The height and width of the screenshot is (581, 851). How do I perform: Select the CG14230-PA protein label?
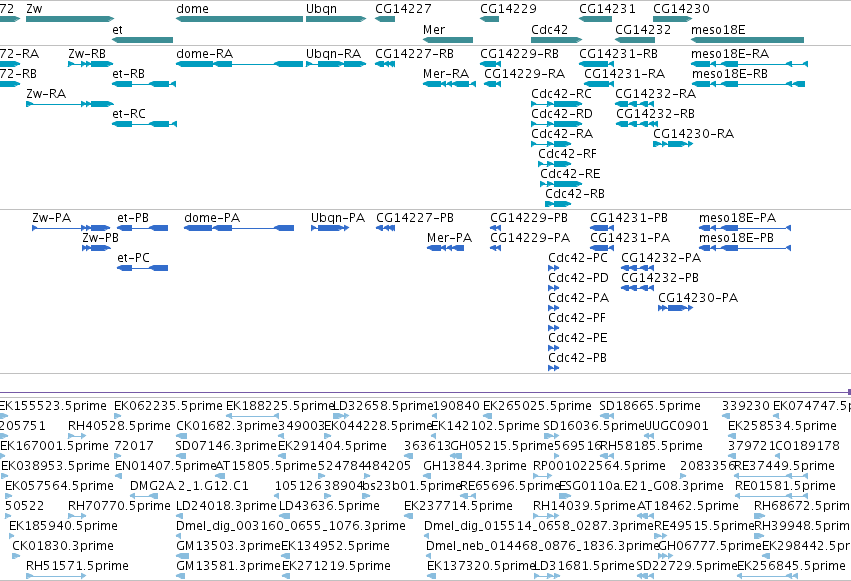698,298
